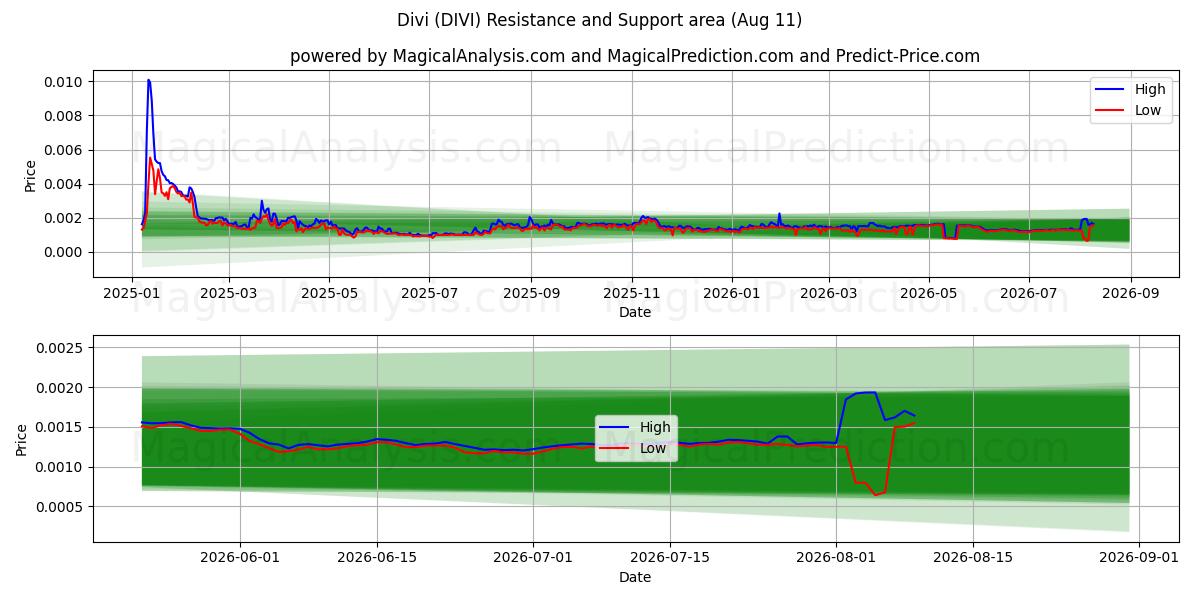Click the bottom chart y-axis label '0.0015'
Image resolution: width=1200 pixels, height=600 pixels.
(x=60, y=427)
